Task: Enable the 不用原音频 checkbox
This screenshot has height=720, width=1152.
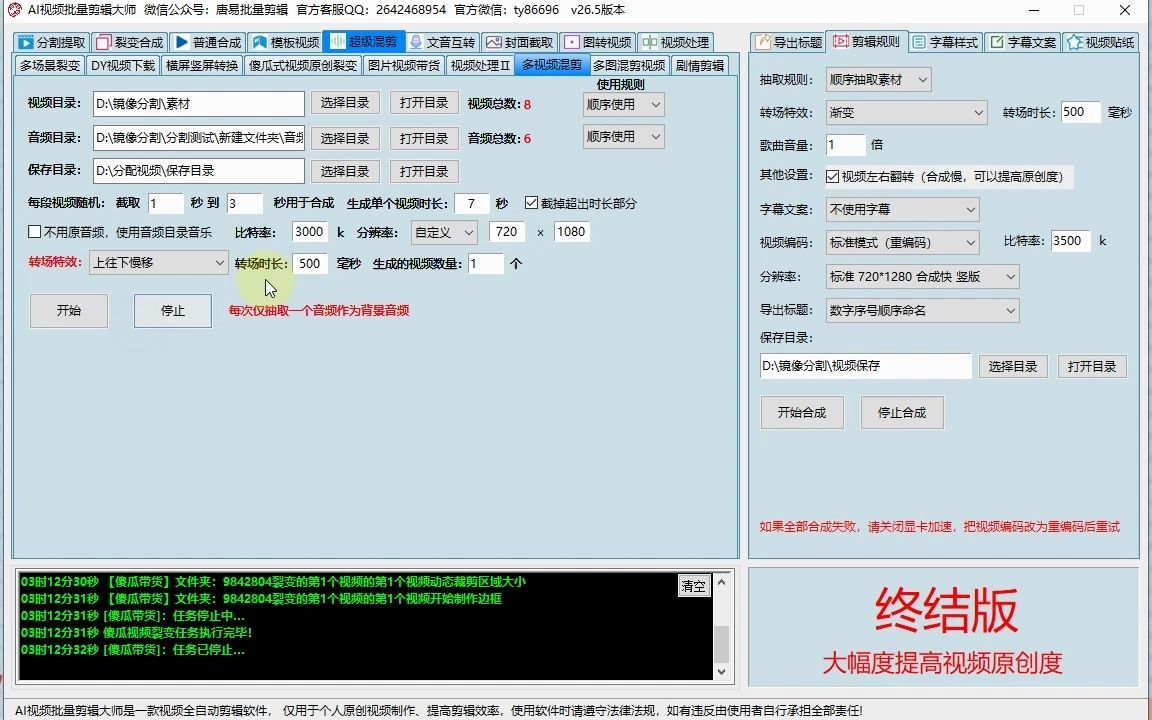Action: 35,232
